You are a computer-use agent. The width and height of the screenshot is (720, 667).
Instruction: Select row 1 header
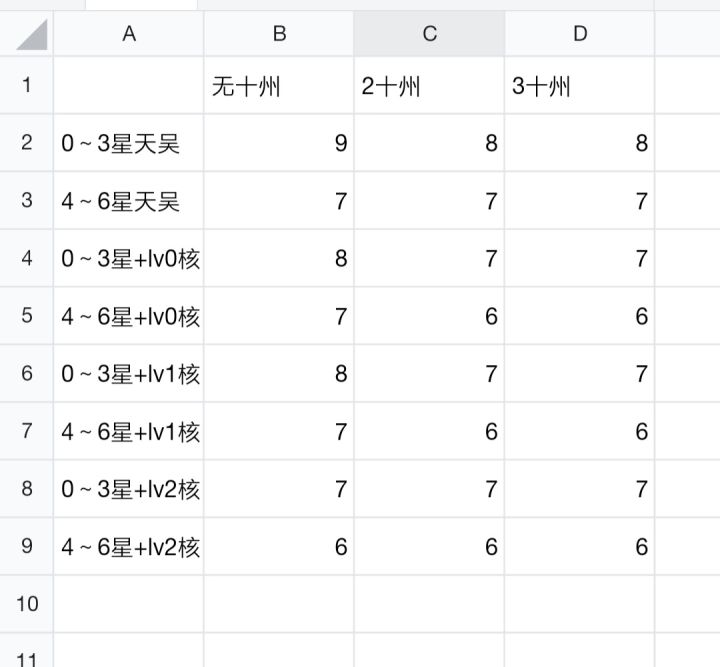[x=27, y=85]
